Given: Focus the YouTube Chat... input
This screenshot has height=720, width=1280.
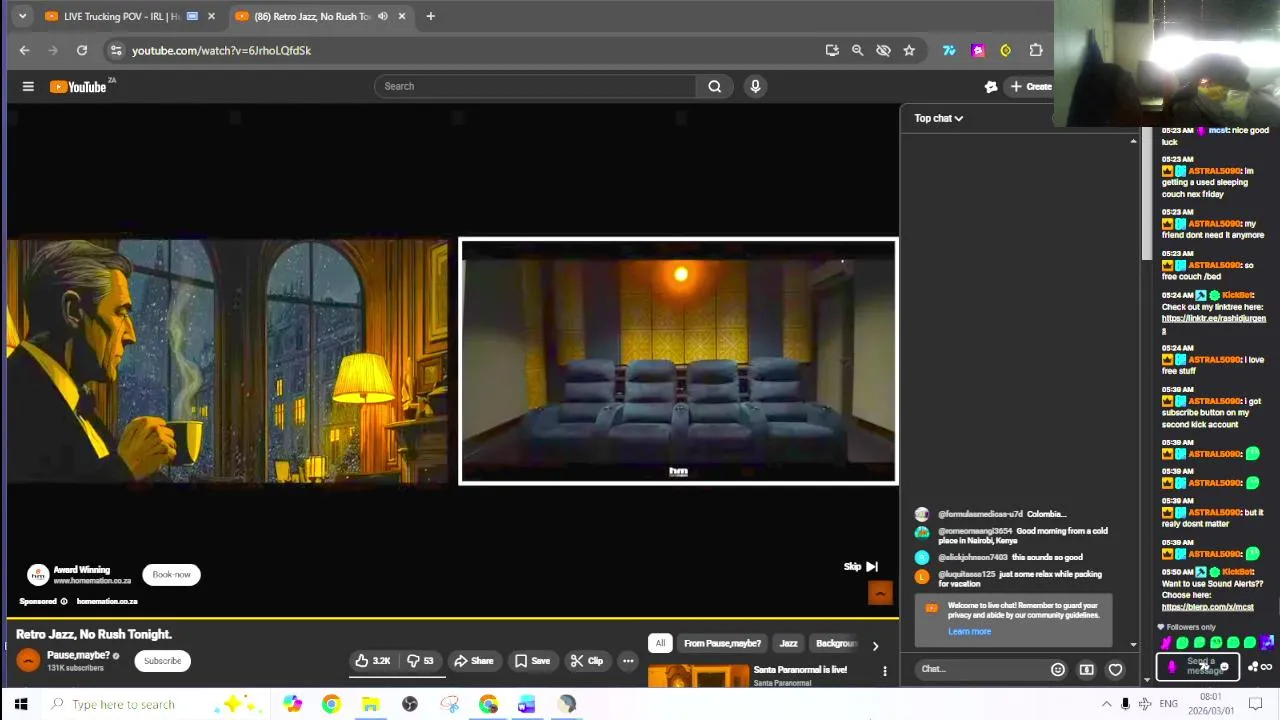Looking at the screenshot, I should point(980,669).
